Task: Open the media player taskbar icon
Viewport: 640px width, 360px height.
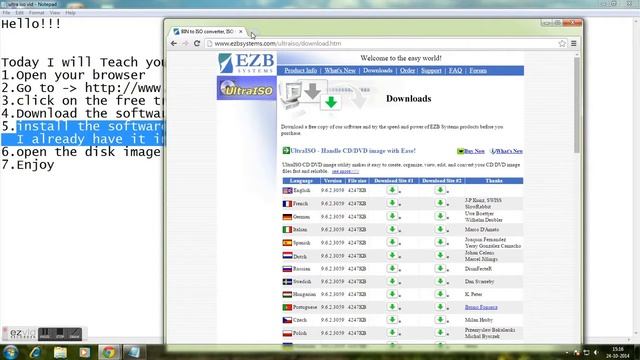Action: [x=84, y=352]
